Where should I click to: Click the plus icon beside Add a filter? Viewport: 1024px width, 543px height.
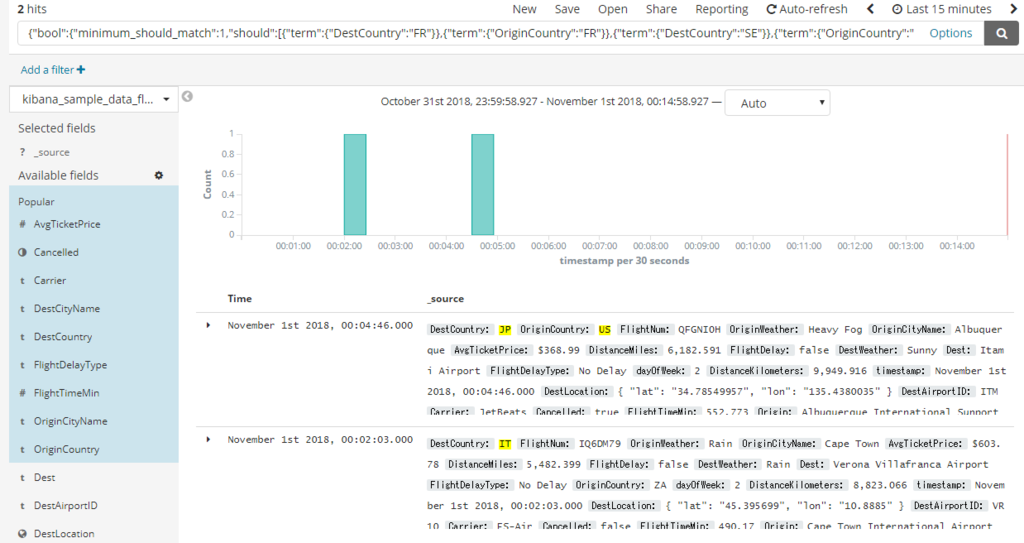click(x=81, y=69)
